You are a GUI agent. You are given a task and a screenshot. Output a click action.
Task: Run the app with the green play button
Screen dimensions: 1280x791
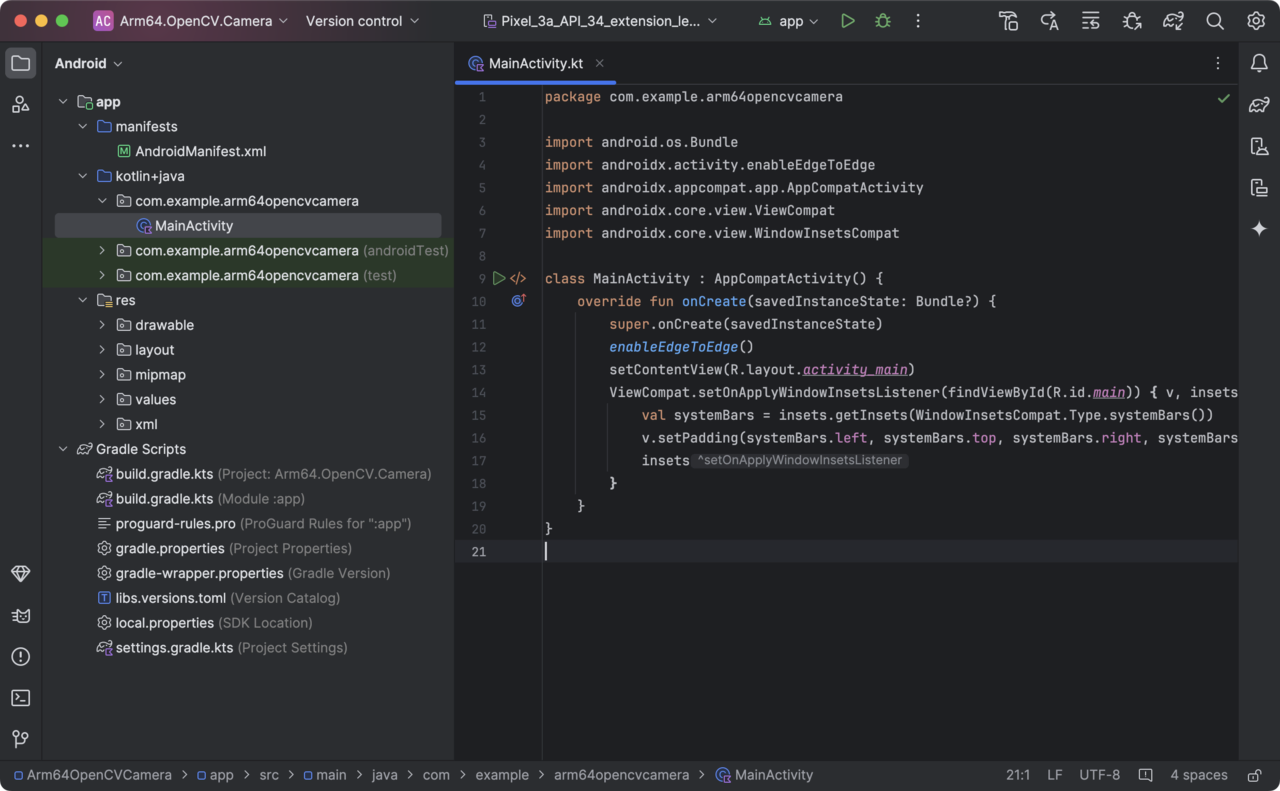click(848, 21)
